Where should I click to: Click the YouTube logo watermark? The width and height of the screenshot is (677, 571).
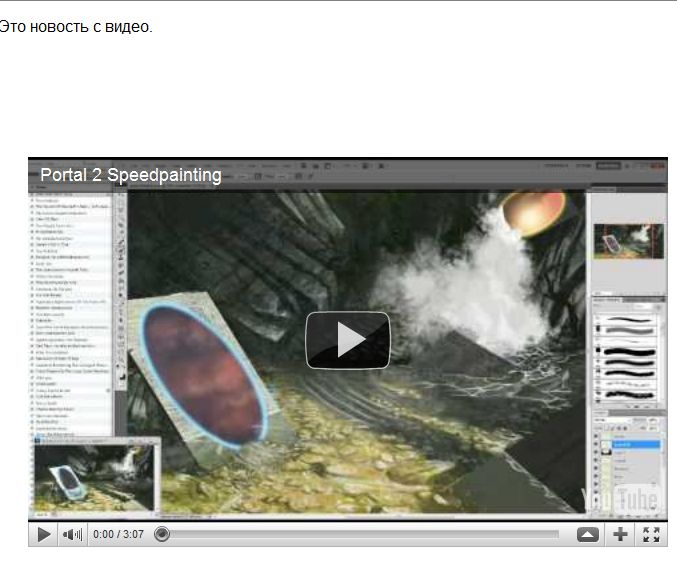click(620, 499)
